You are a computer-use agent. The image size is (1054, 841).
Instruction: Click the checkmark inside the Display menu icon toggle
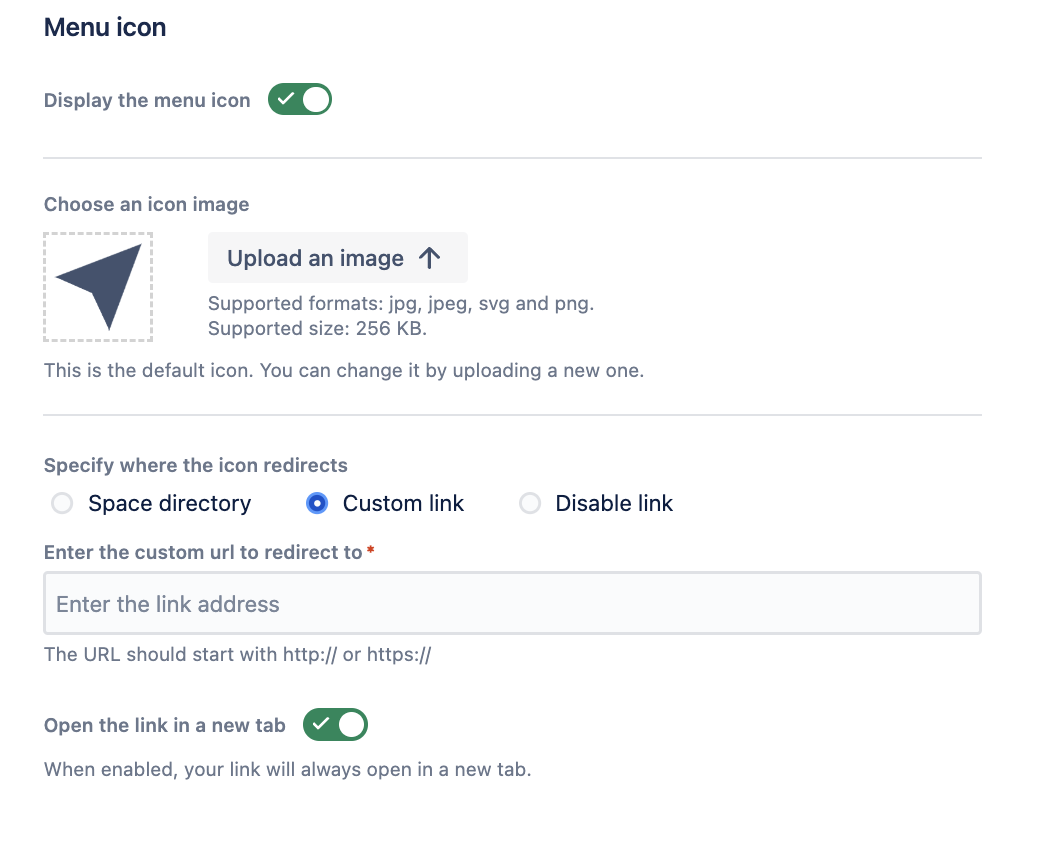(x=286, y=100)
